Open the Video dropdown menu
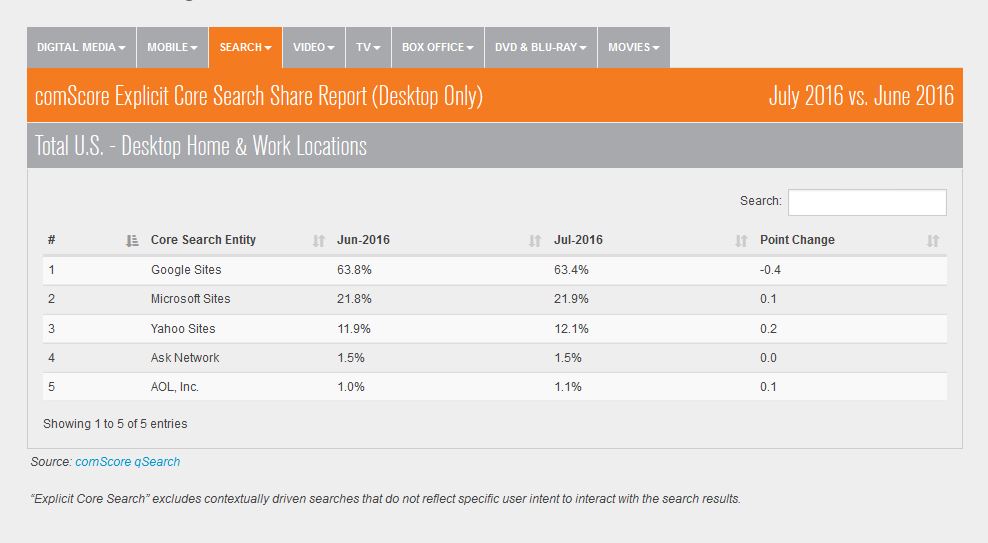Image resolution: width=988 pixels, height=543 pixels. (314, 47)
